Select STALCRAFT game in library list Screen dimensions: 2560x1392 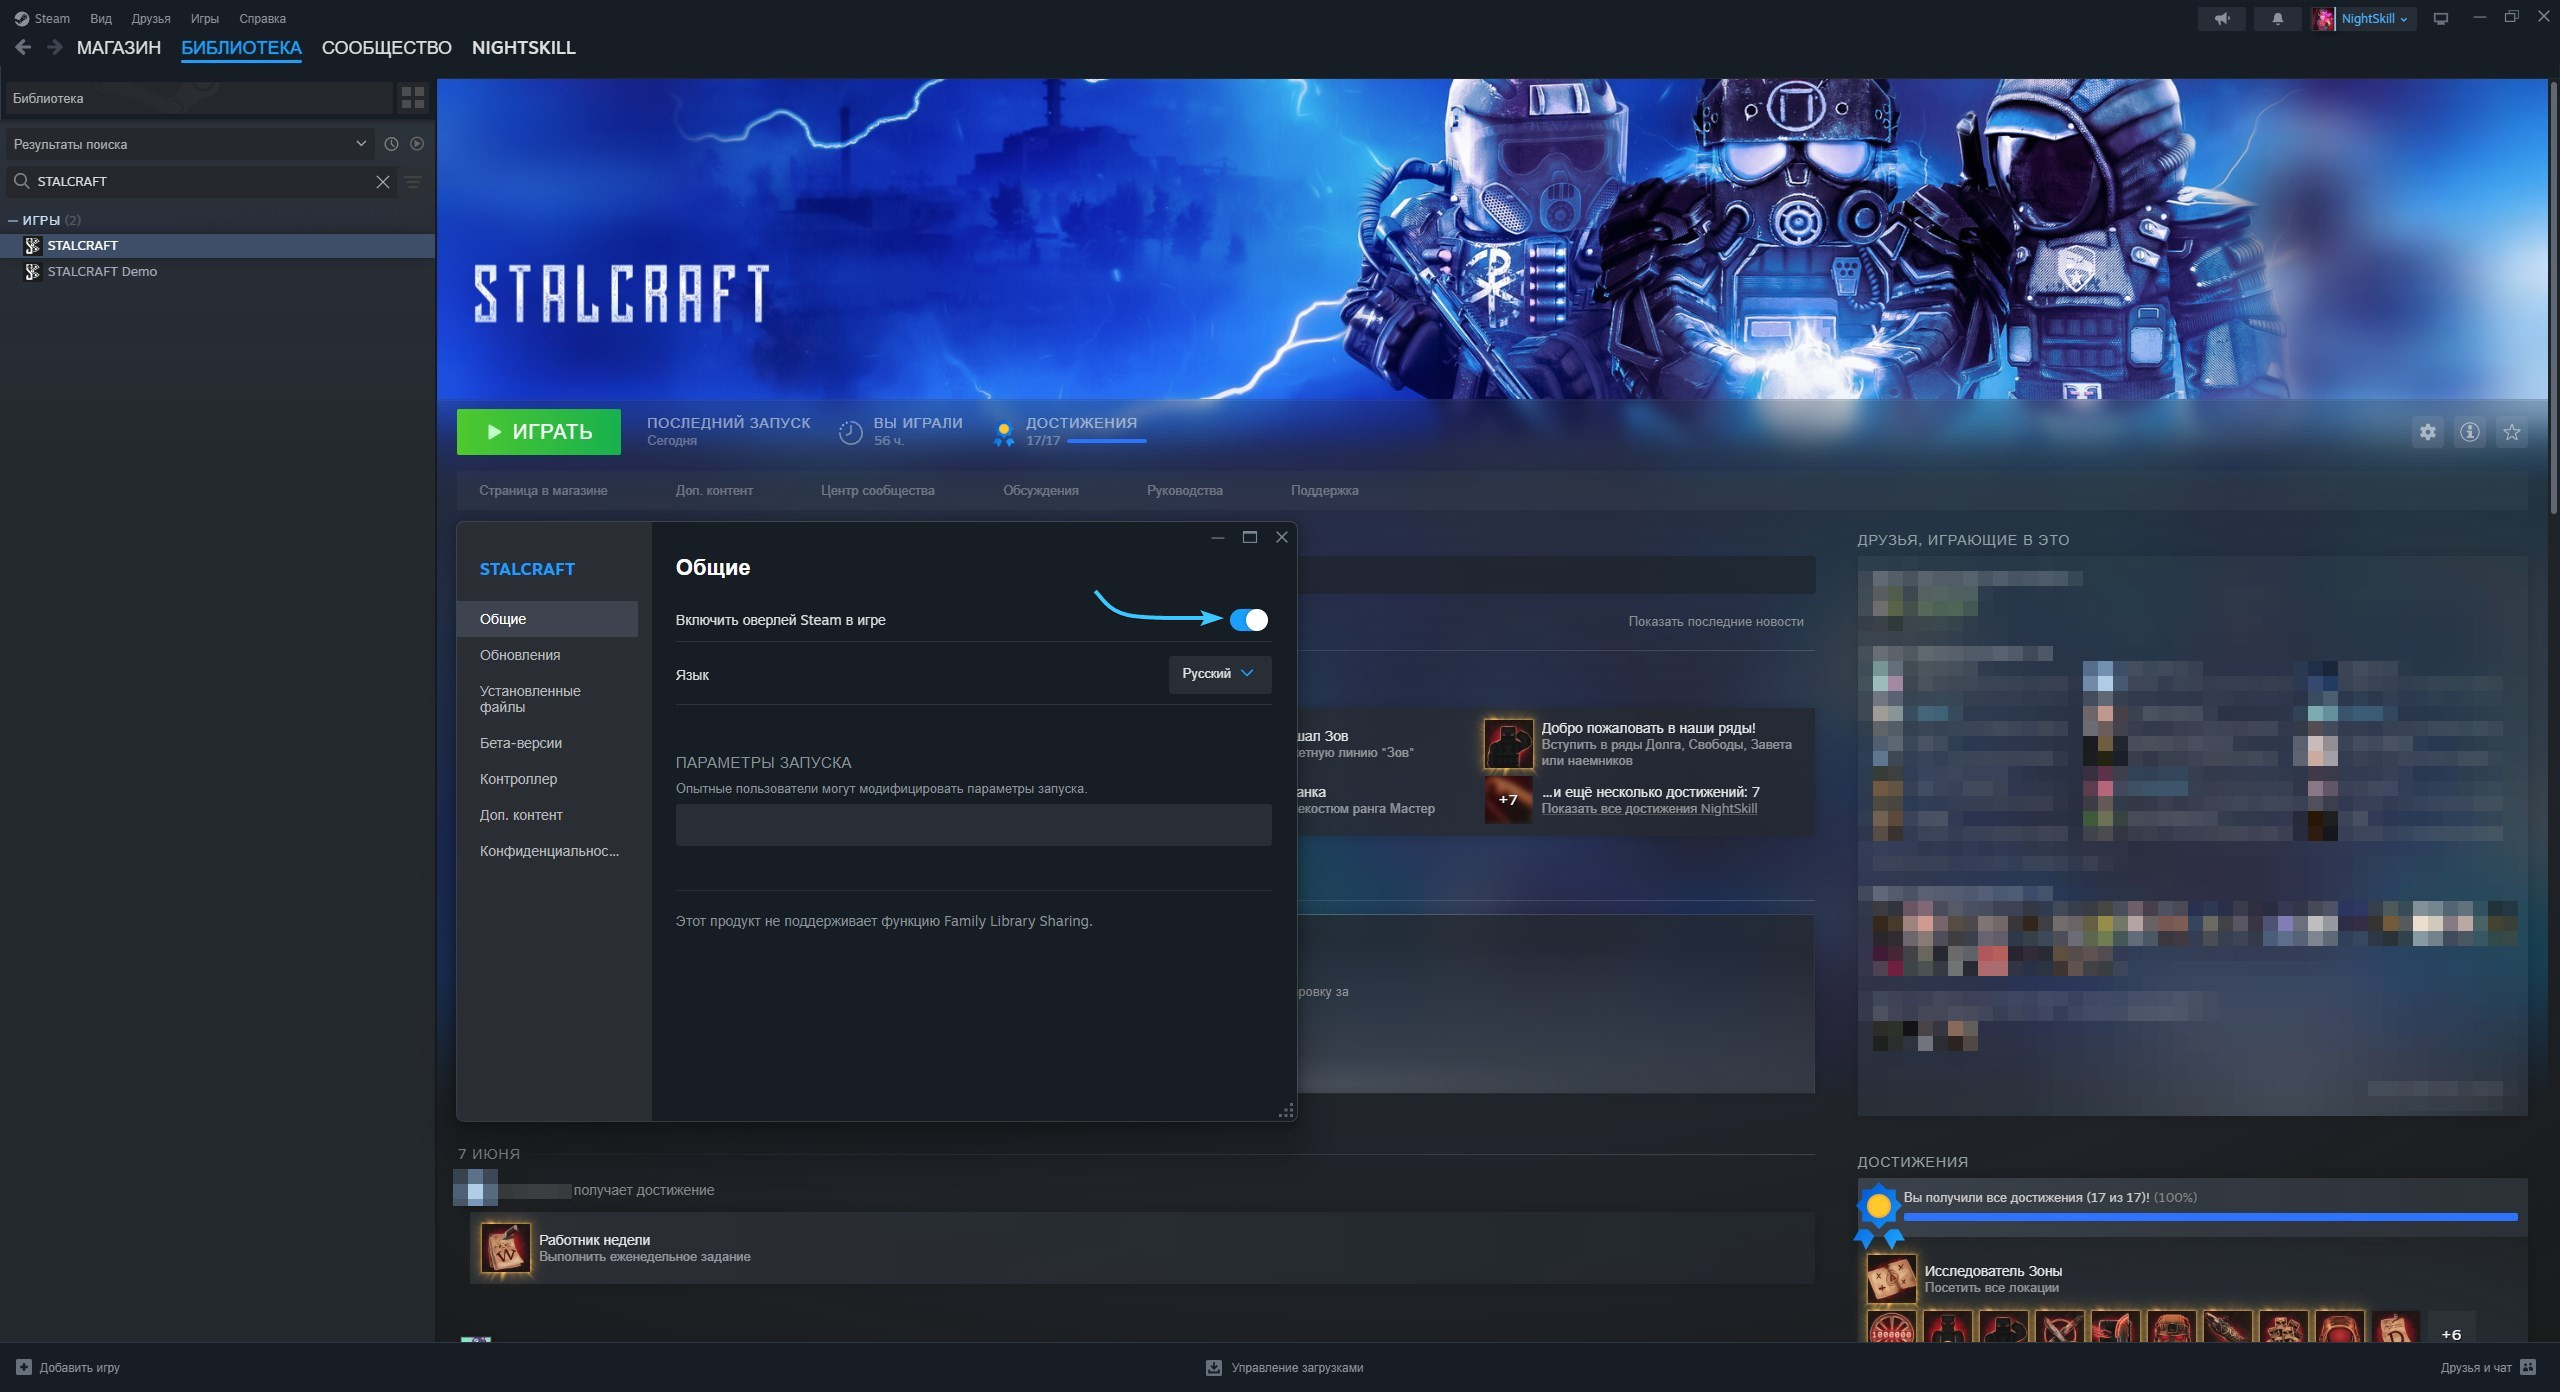pos(217,245)
